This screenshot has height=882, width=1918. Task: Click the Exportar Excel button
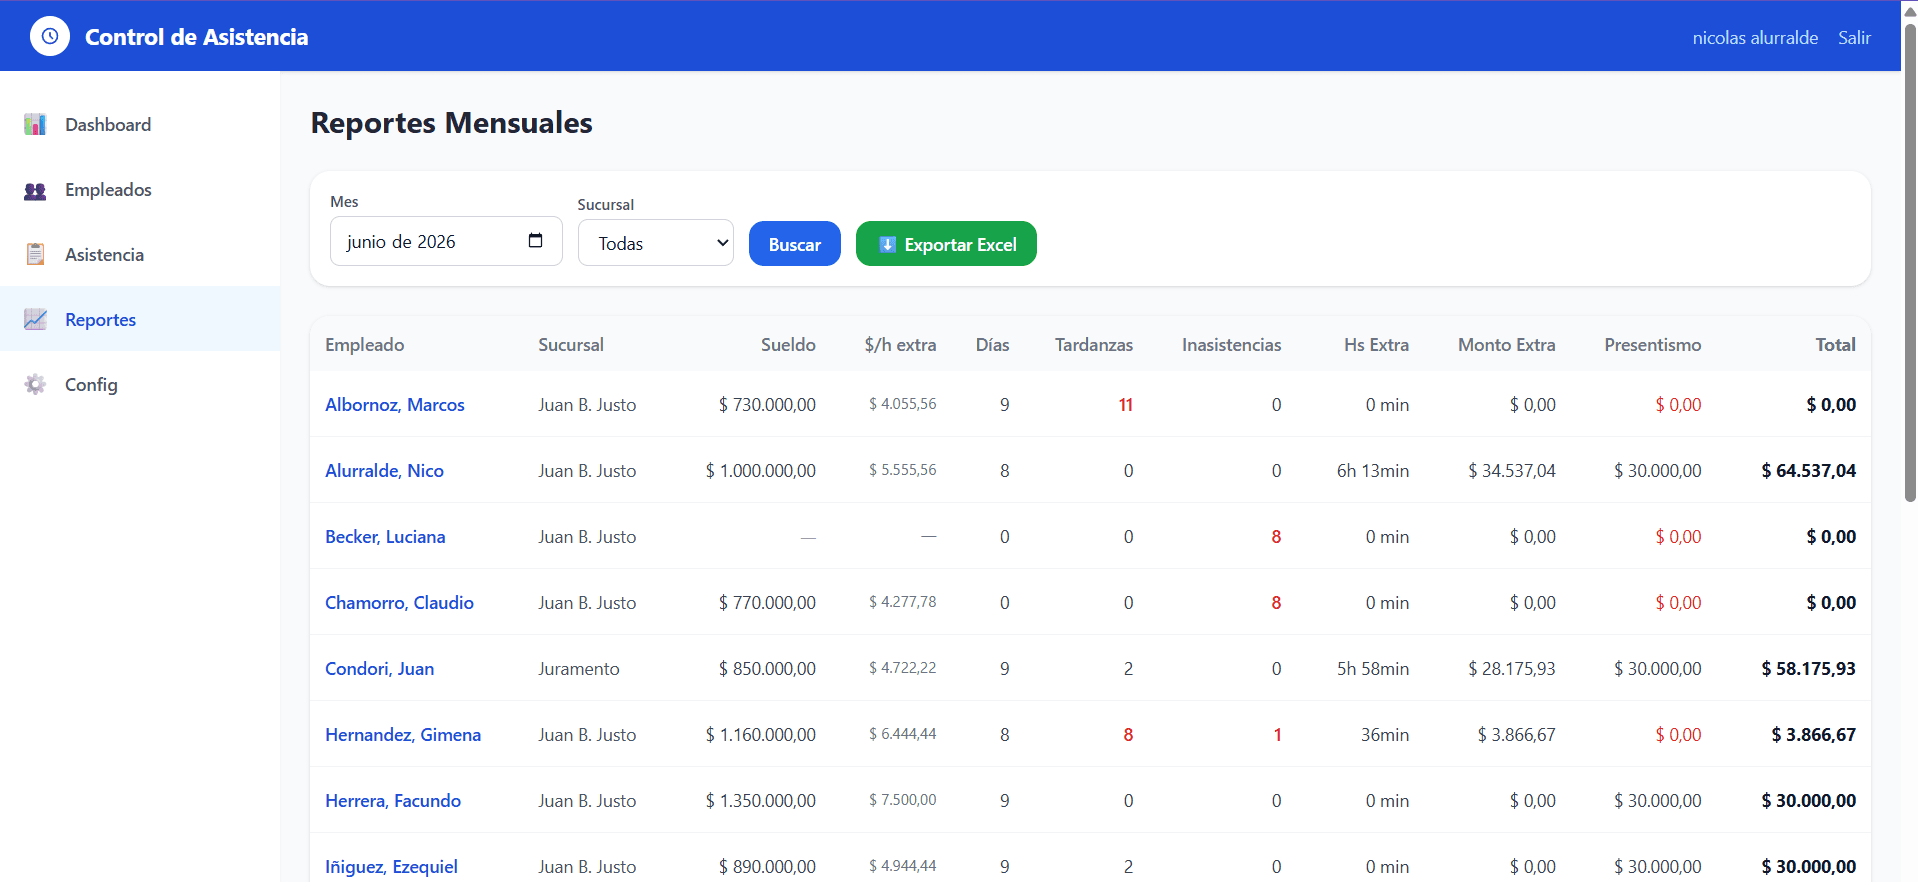coord(946,244)
